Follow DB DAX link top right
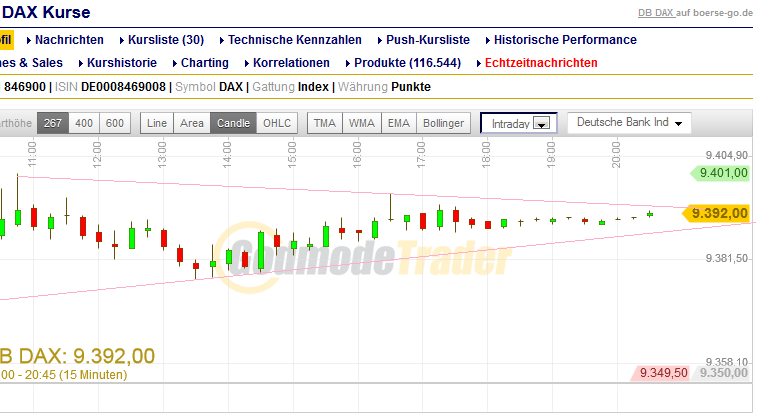The height and width of the screenshot is (413, 763). click(x=656, y=13)
